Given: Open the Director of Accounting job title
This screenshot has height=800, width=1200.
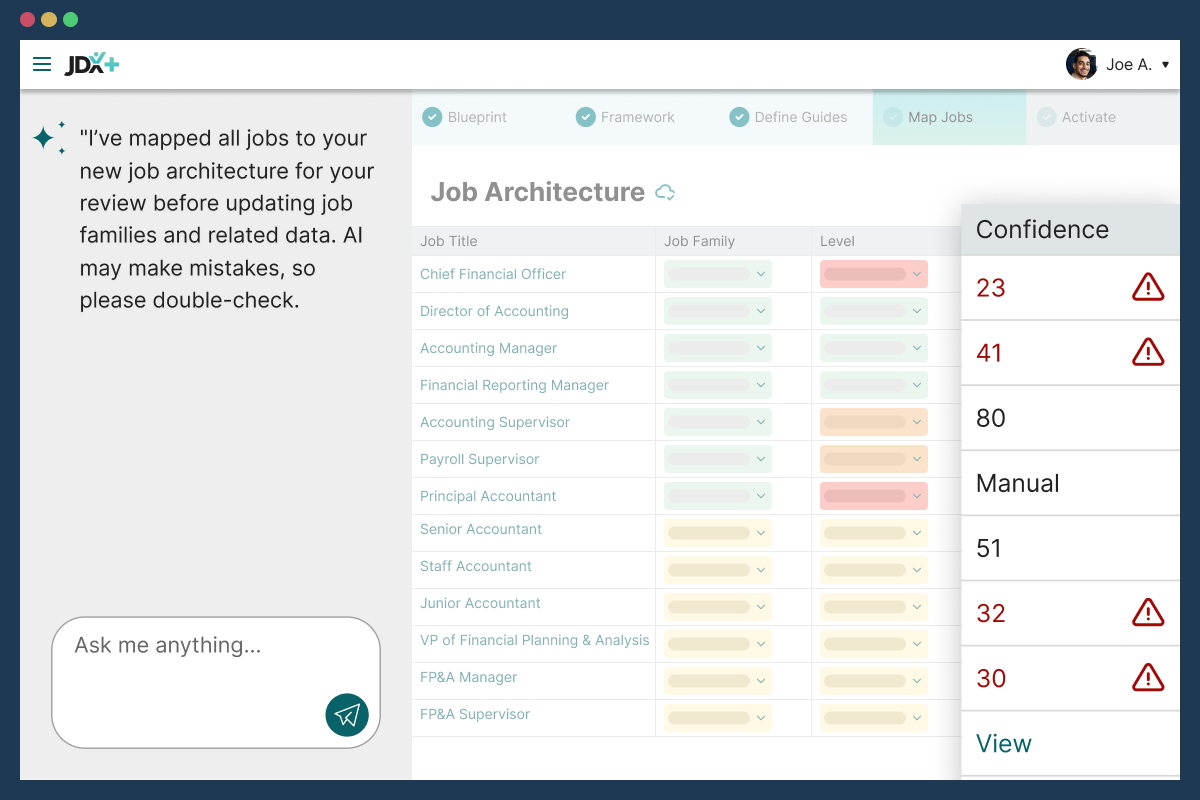Looking at the screenshot, I should coord(494,311).
